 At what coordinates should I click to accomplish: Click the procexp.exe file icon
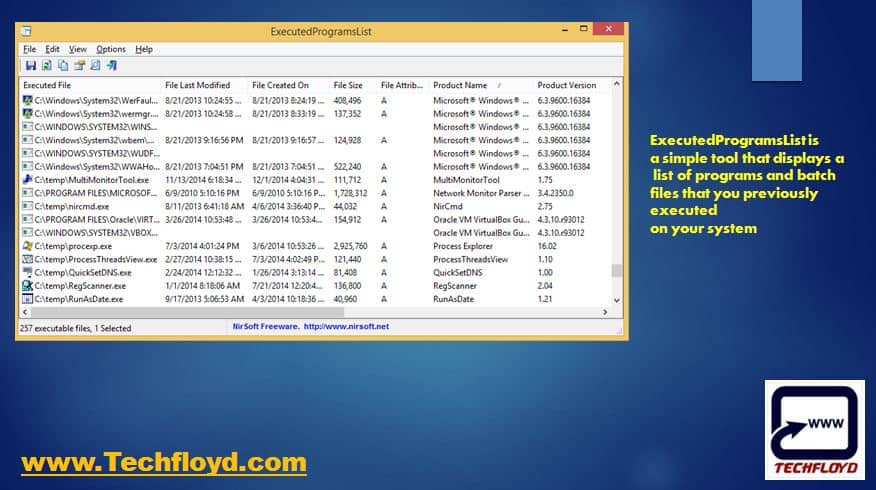click(x=27, y=246)
